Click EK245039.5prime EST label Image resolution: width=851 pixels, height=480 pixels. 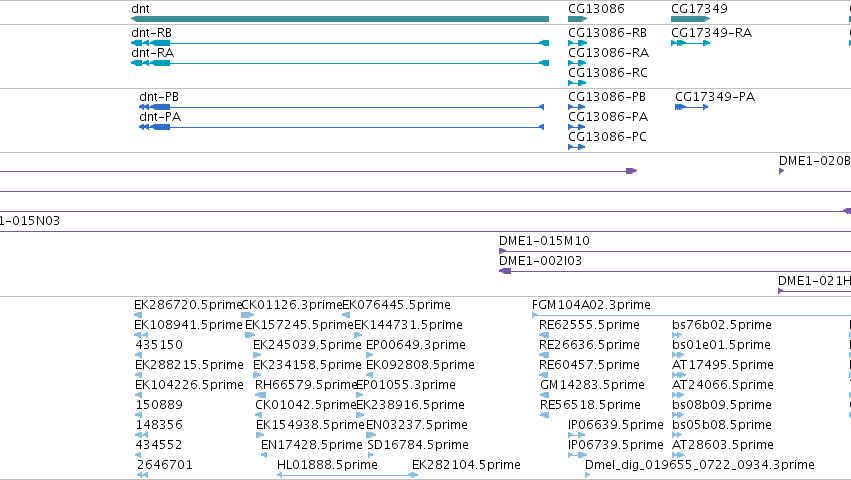(307, 345)
